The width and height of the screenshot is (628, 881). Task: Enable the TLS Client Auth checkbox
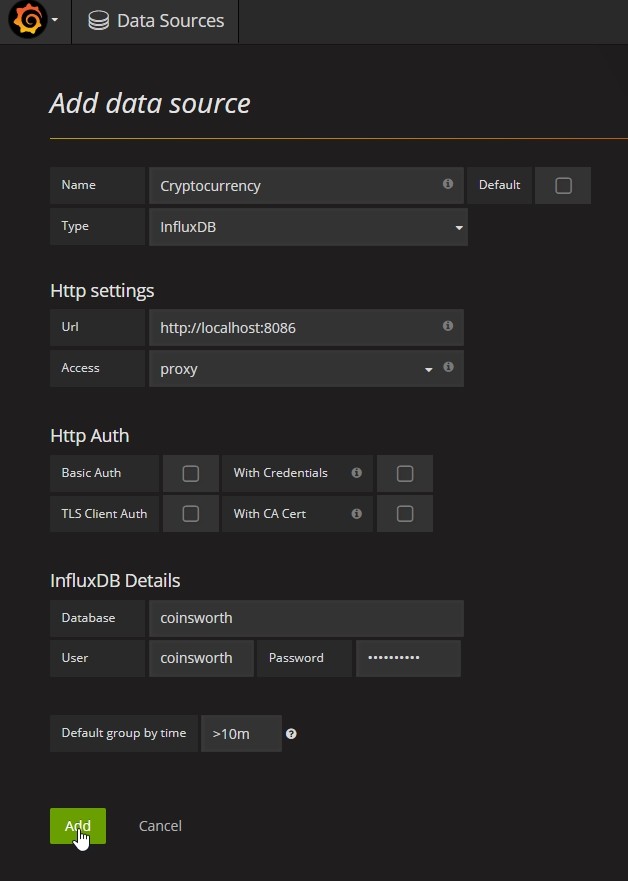[x=190, y=514]
